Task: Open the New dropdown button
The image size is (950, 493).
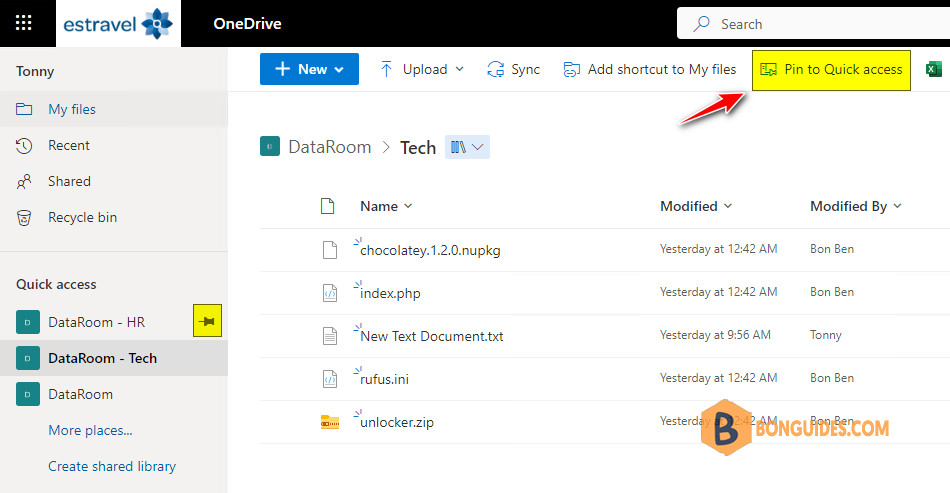Action: point(309,69)
